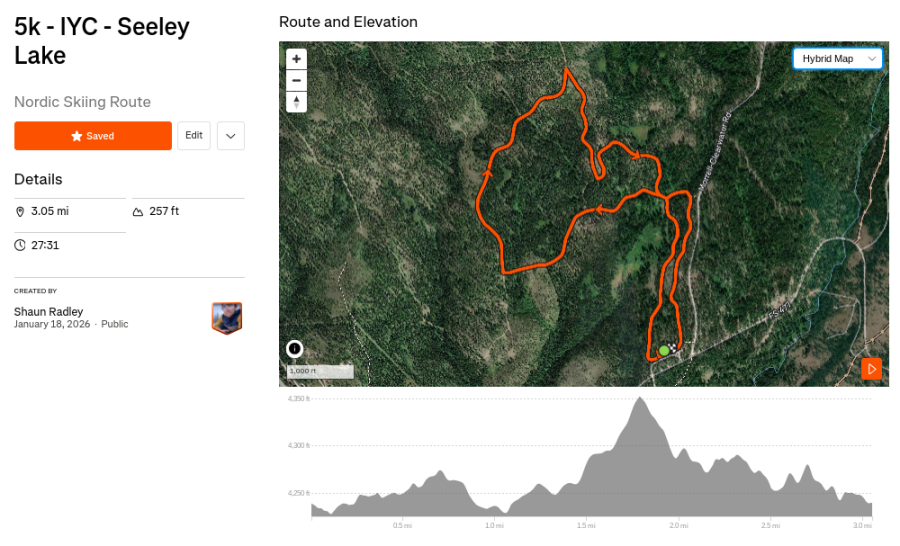This screenshot has width=900, height=546.
Task: Click the elevation chart at 1.0 mi
Action: coord(493,500)
